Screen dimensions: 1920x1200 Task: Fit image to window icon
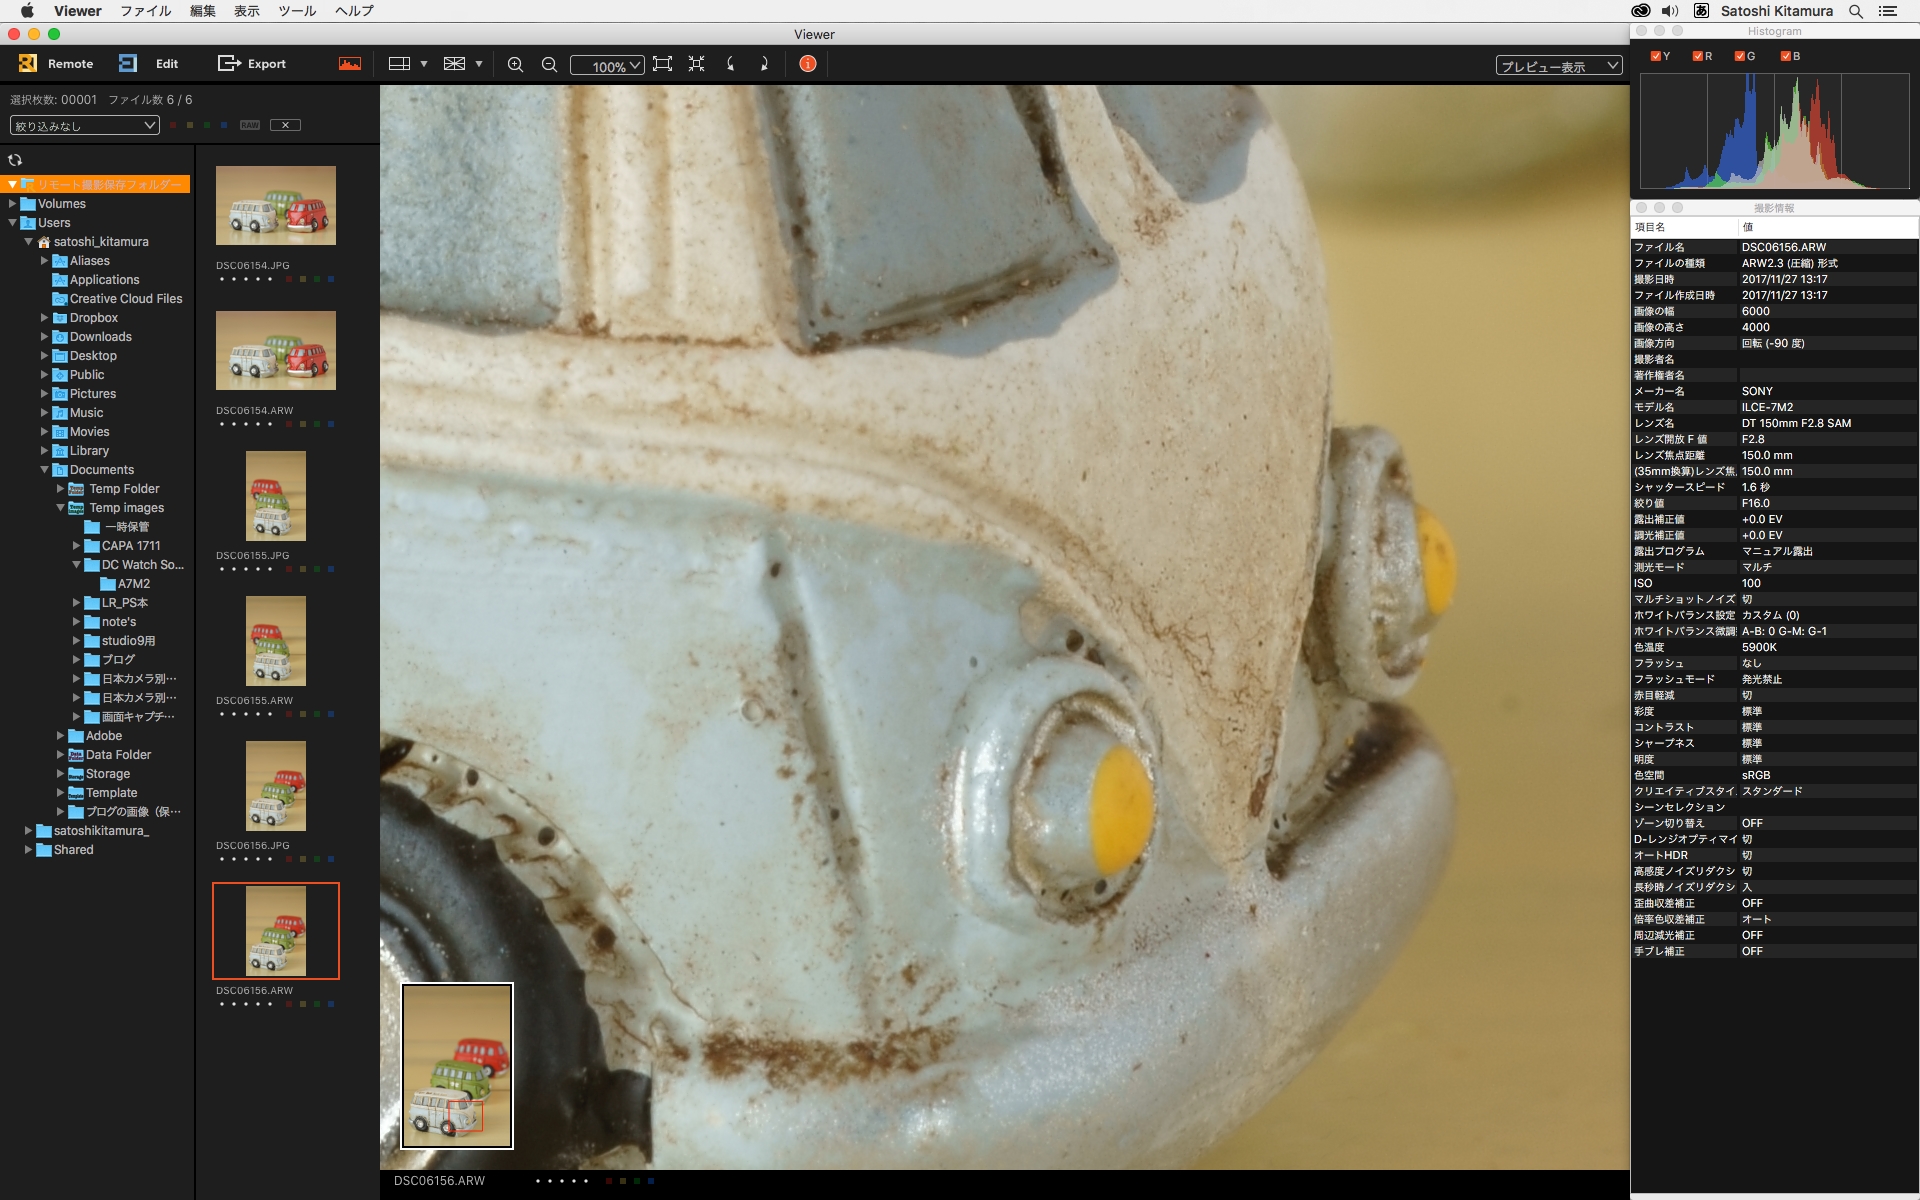662,64
